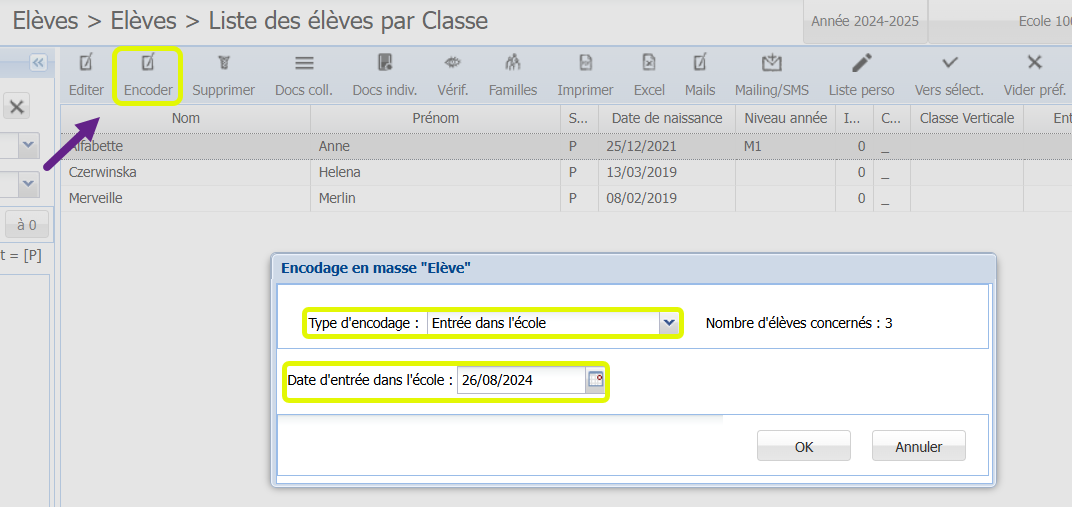Click the Editer toolbar icon
This screenshot has height=507, width=1072.
pyautogui.click(x=86, y=64)
